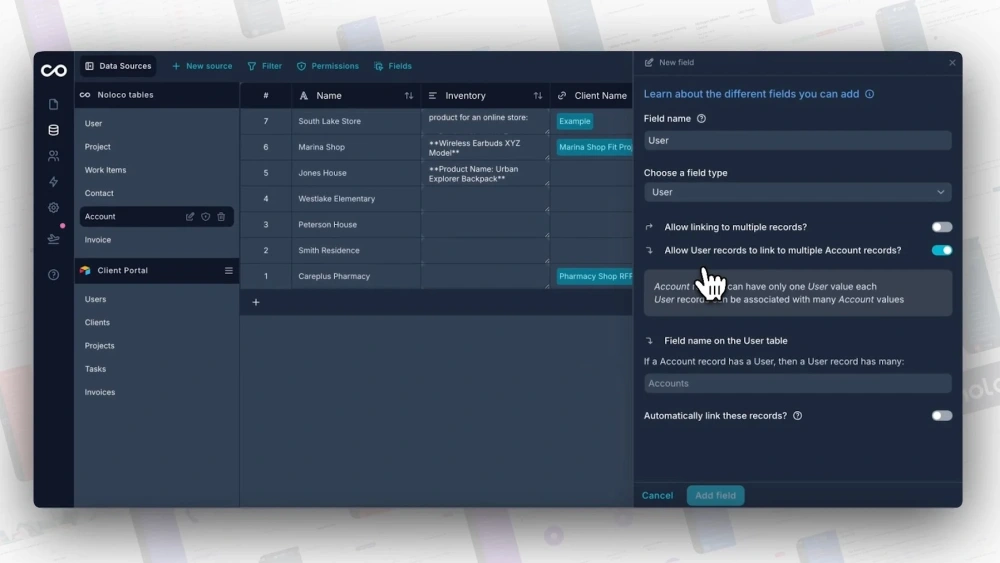Click help icon beside Automatically link these records
Viewport: 1000px width, 563px height.
tap(797, 416)
